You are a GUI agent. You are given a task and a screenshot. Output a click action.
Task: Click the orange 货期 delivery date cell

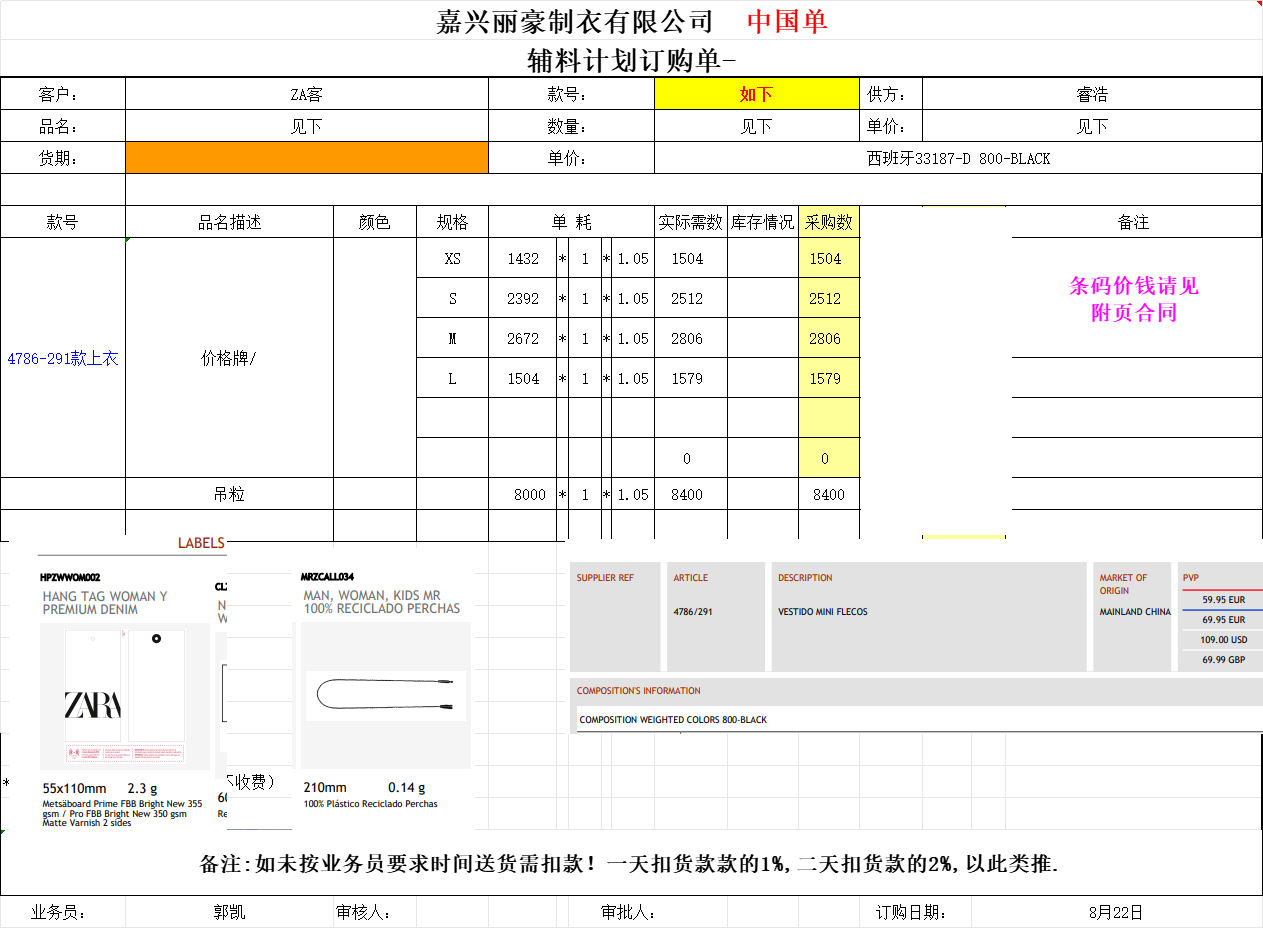tap(306, 158)
